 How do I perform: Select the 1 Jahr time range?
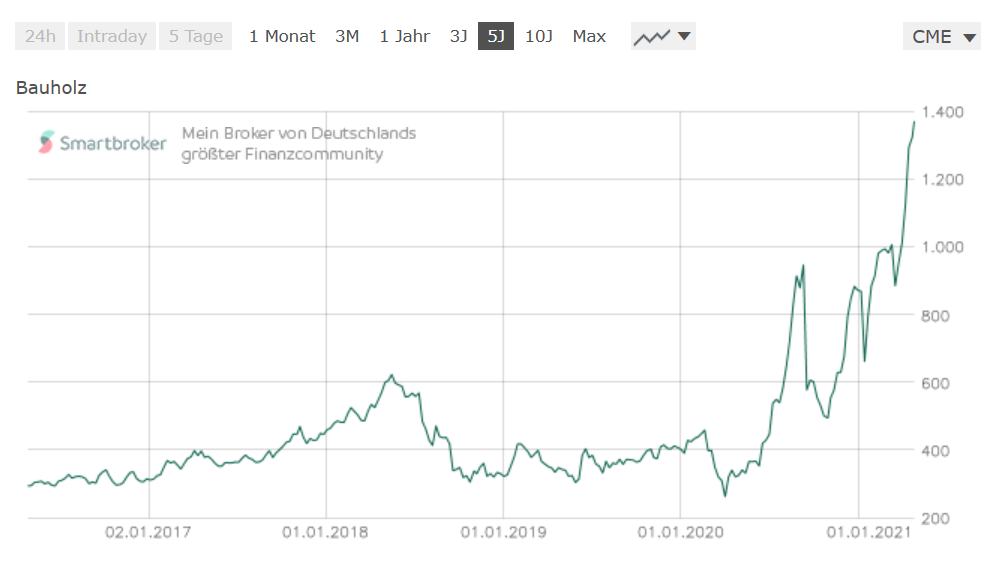(x=404, y=37)
